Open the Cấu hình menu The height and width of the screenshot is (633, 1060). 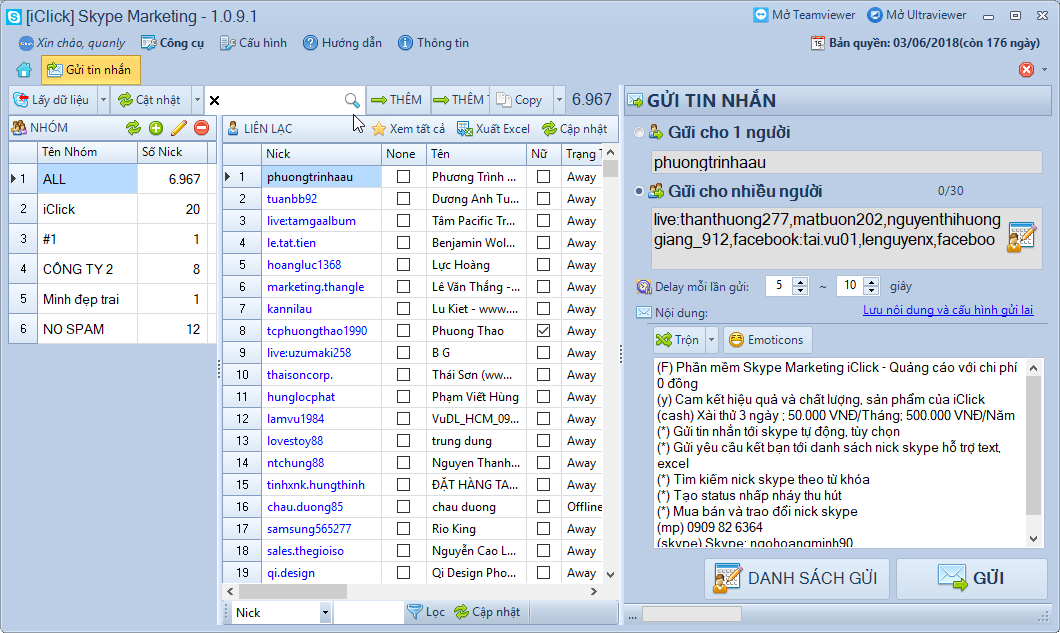[254, 43]
